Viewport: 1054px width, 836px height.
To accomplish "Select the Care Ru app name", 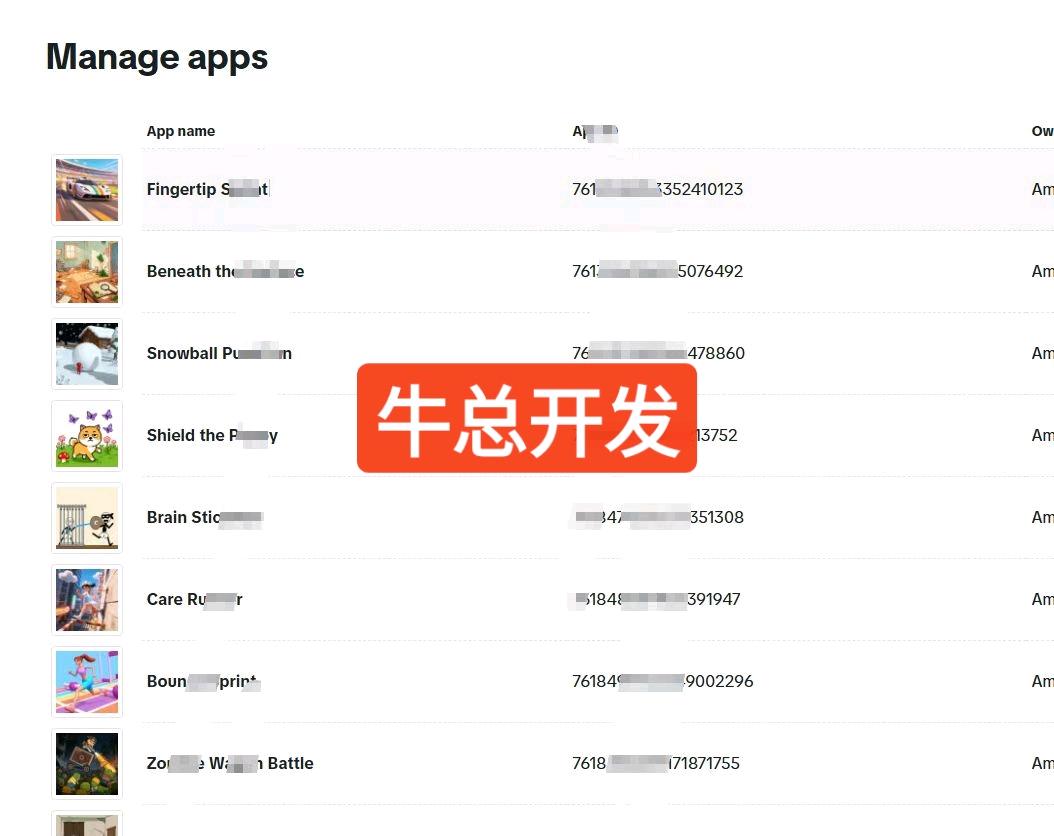I will click(194, 599).
